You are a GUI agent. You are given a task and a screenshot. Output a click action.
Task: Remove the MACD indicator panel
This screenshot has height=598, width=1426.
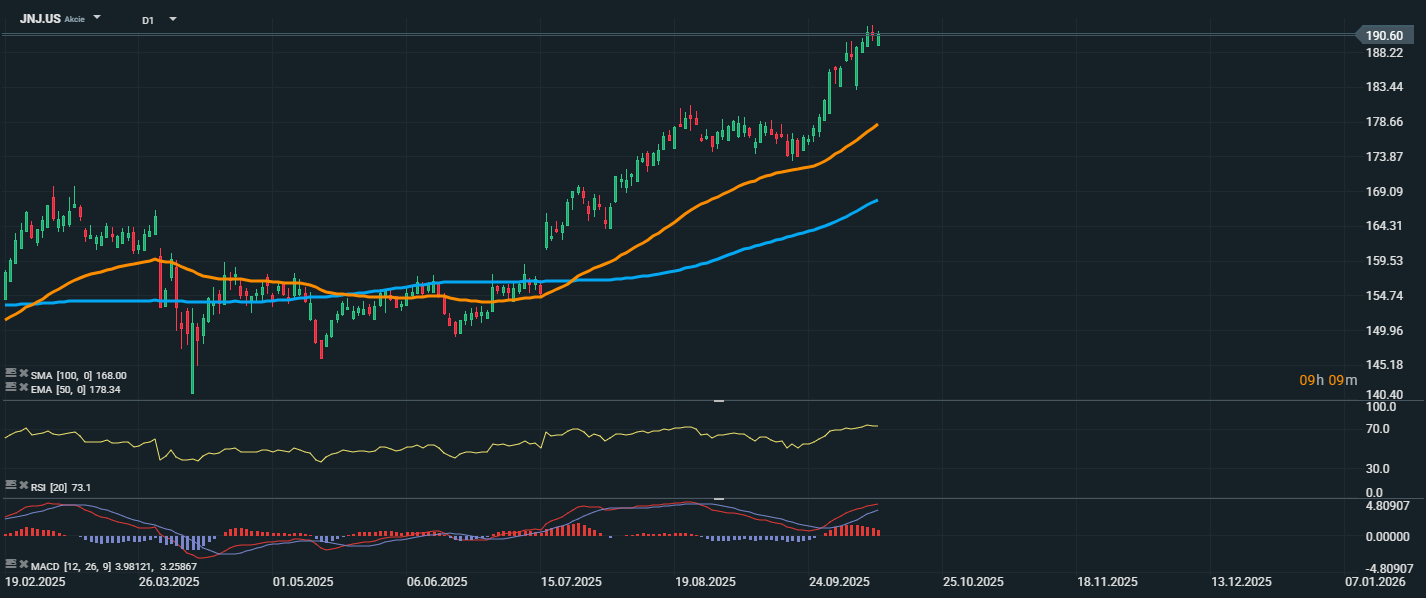[23, 565]
